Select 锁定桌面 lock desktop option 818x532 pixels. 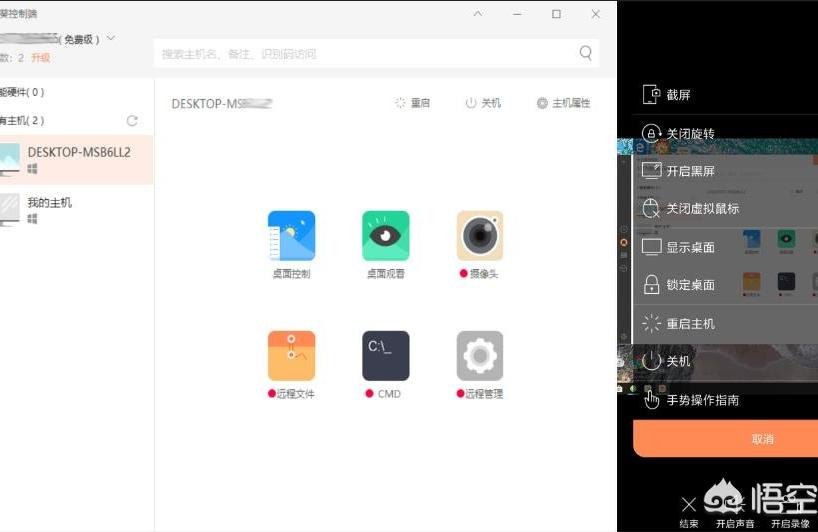[x=690, y=285]
